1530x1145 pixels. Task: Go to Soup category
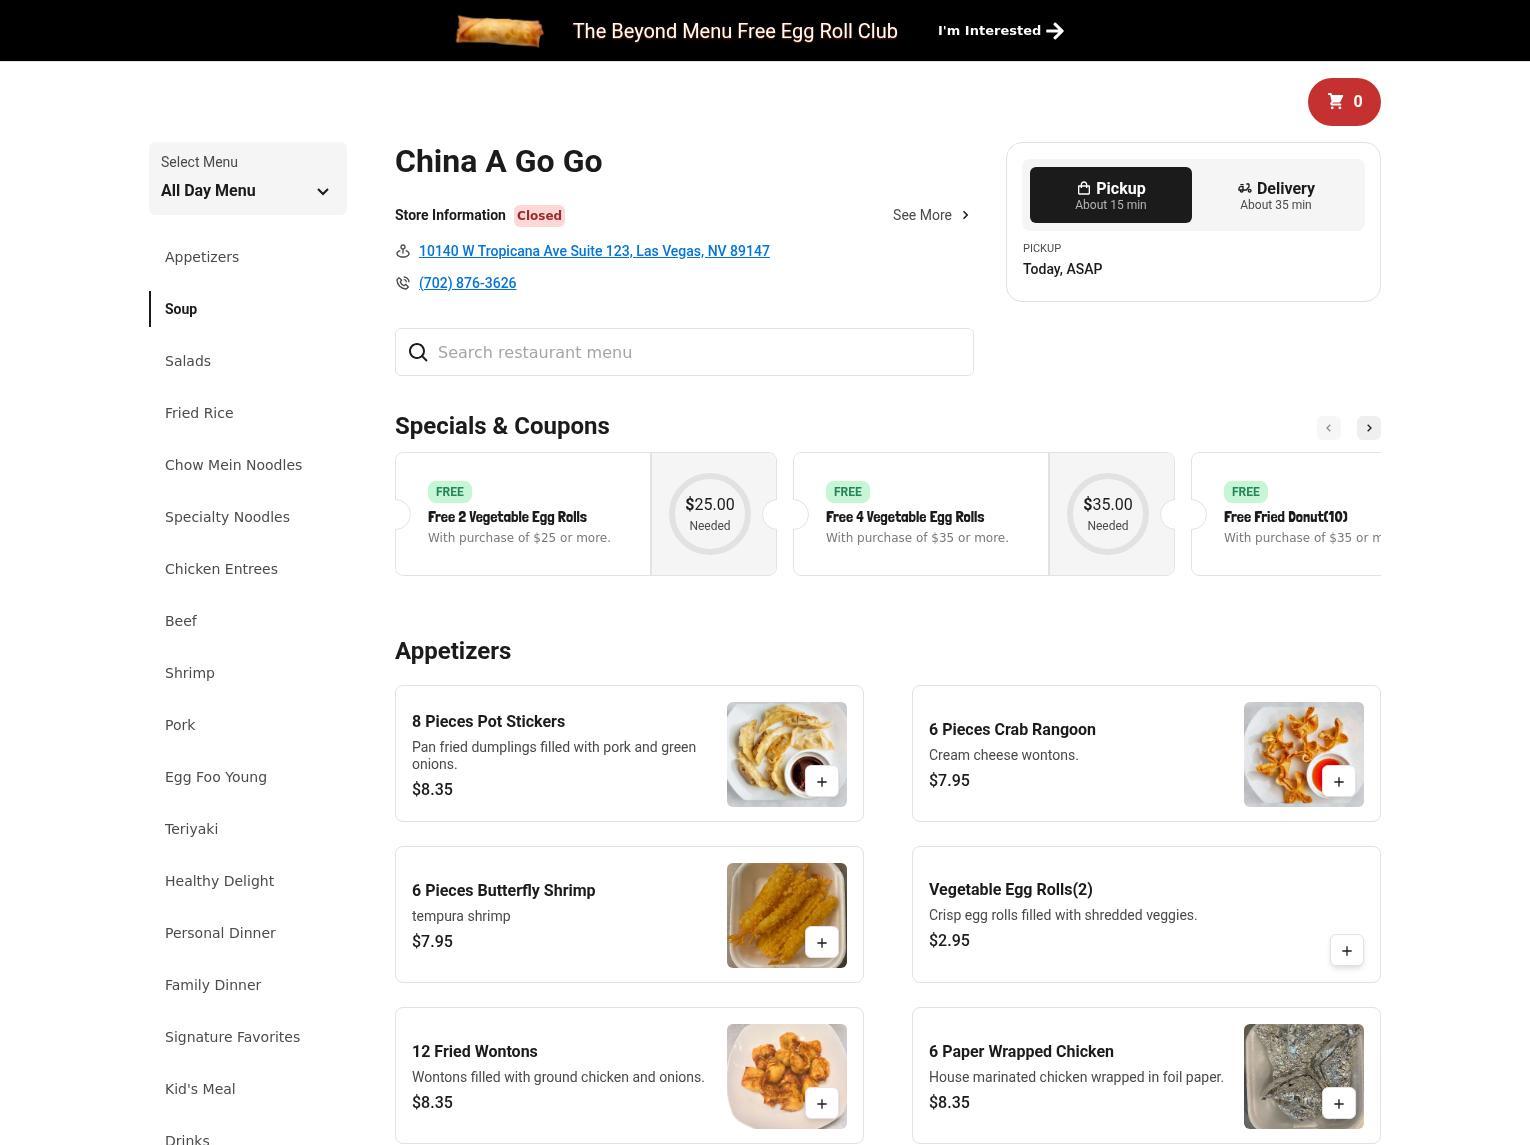pos(181,309)
